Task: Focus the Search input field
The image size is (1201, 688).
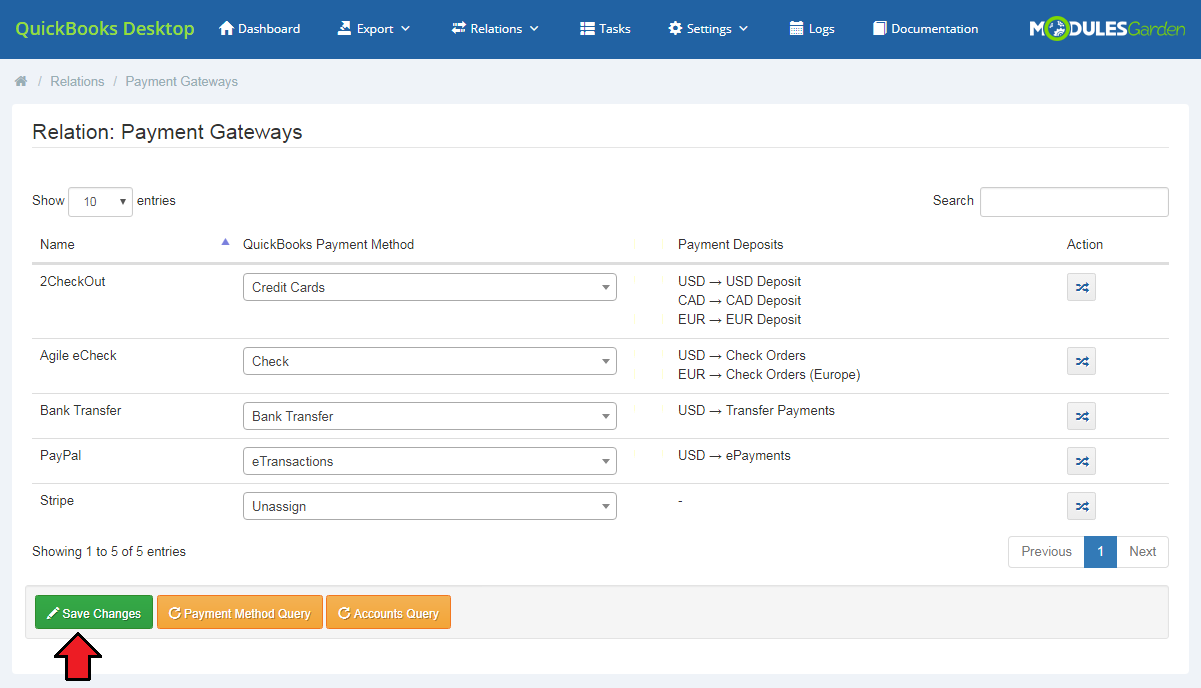Action: coord(1074,201)
